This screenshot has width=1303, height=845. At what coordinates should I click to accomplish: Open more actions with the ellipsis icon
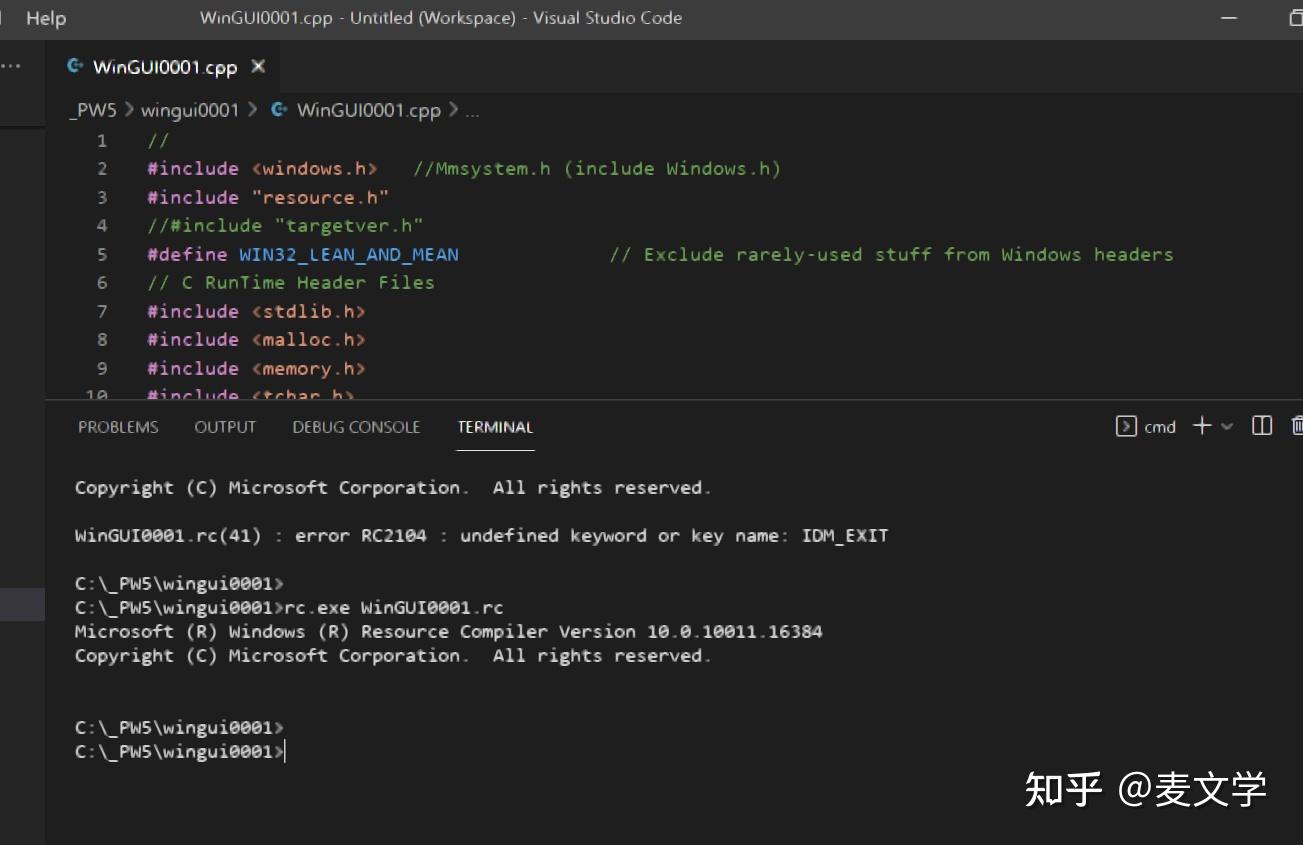pos(11,64)
